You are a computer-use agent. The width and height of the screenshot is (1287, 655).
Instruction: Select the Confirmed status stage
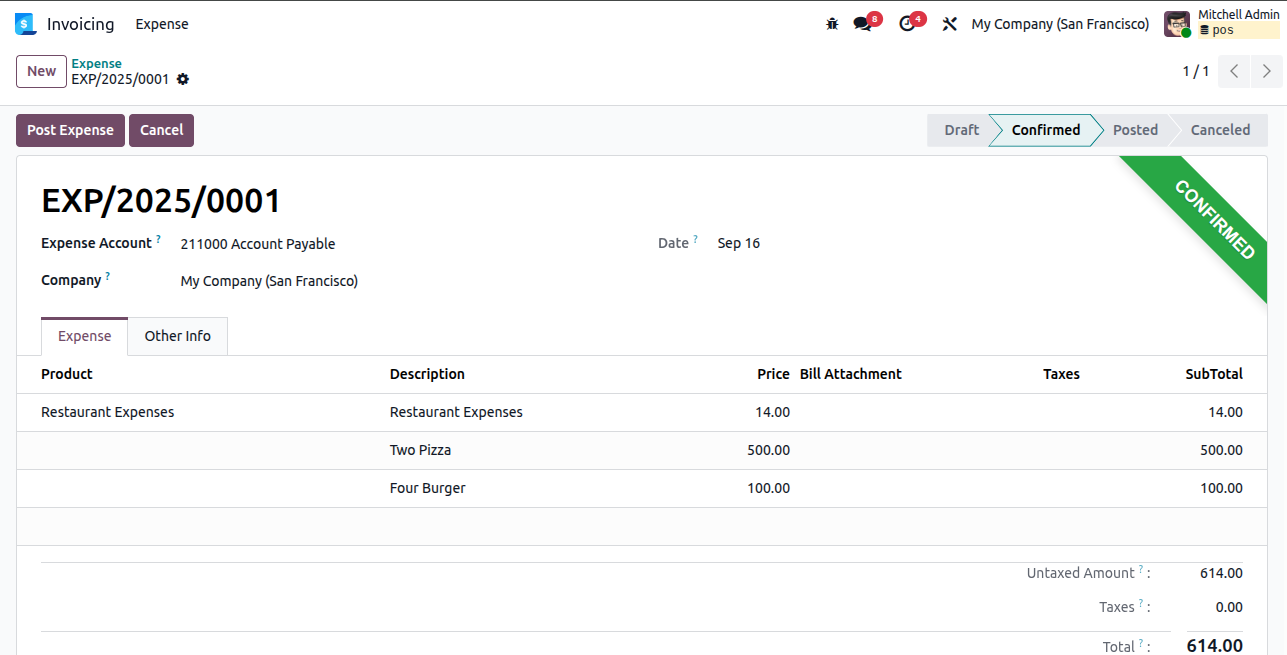tap(1045, 130)
